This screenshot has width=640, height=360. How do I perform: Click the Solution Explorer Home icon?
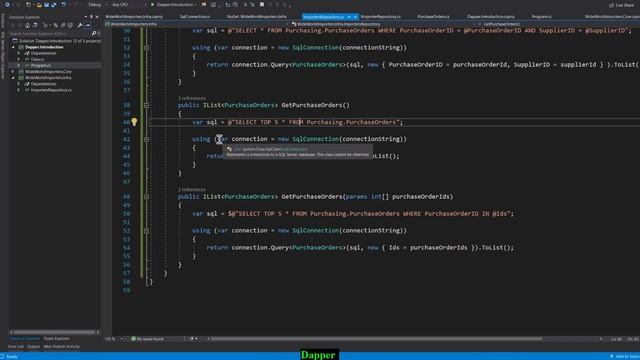pos(27,25)
